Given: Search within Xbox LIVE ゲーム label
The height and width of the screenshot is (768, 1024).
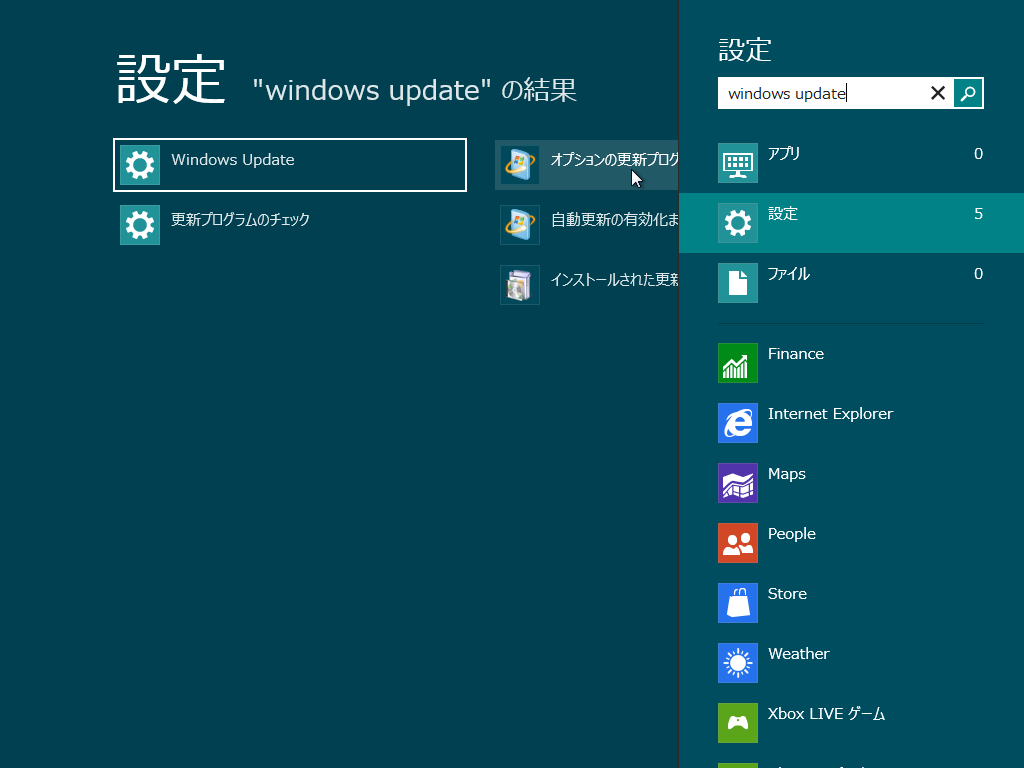Looking at the screenshot, I should [826, 714].
